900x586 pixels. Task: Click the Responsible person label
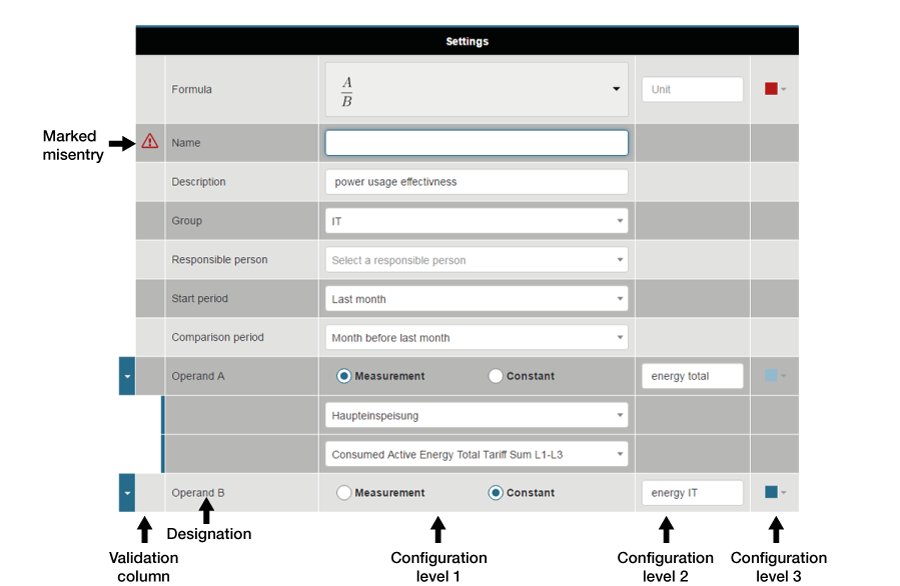click(219, 259)
